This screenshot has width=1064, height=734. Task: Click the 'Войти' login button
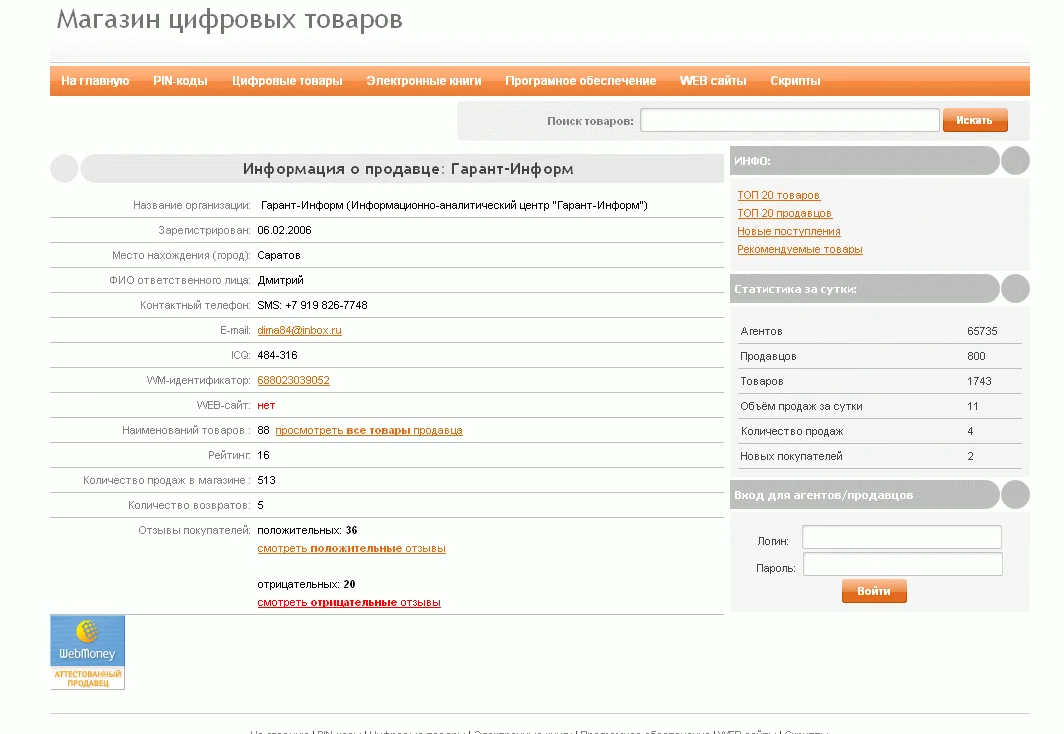(x=874, y=591)
